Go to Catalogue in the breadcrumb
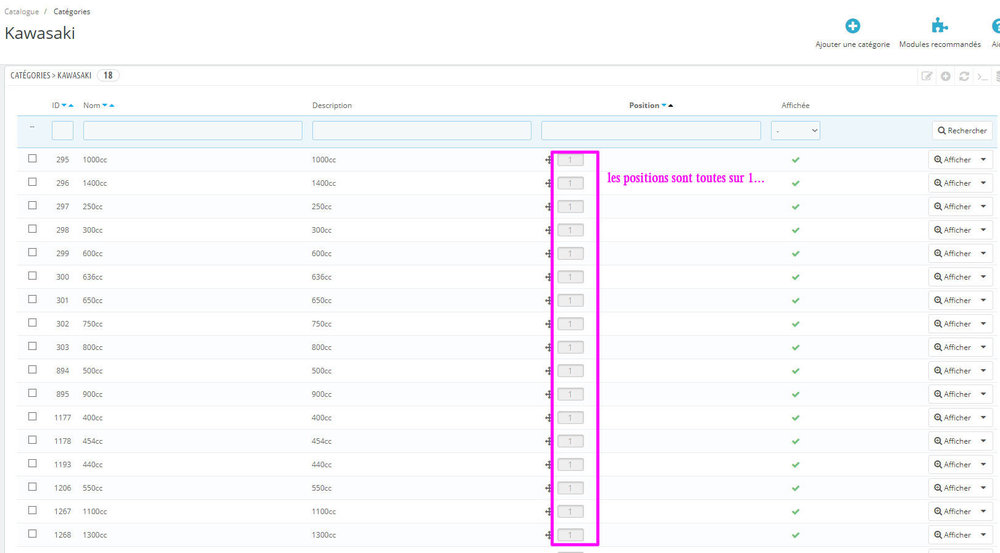This screenshot has height=553, width=1000. [21, 11]
